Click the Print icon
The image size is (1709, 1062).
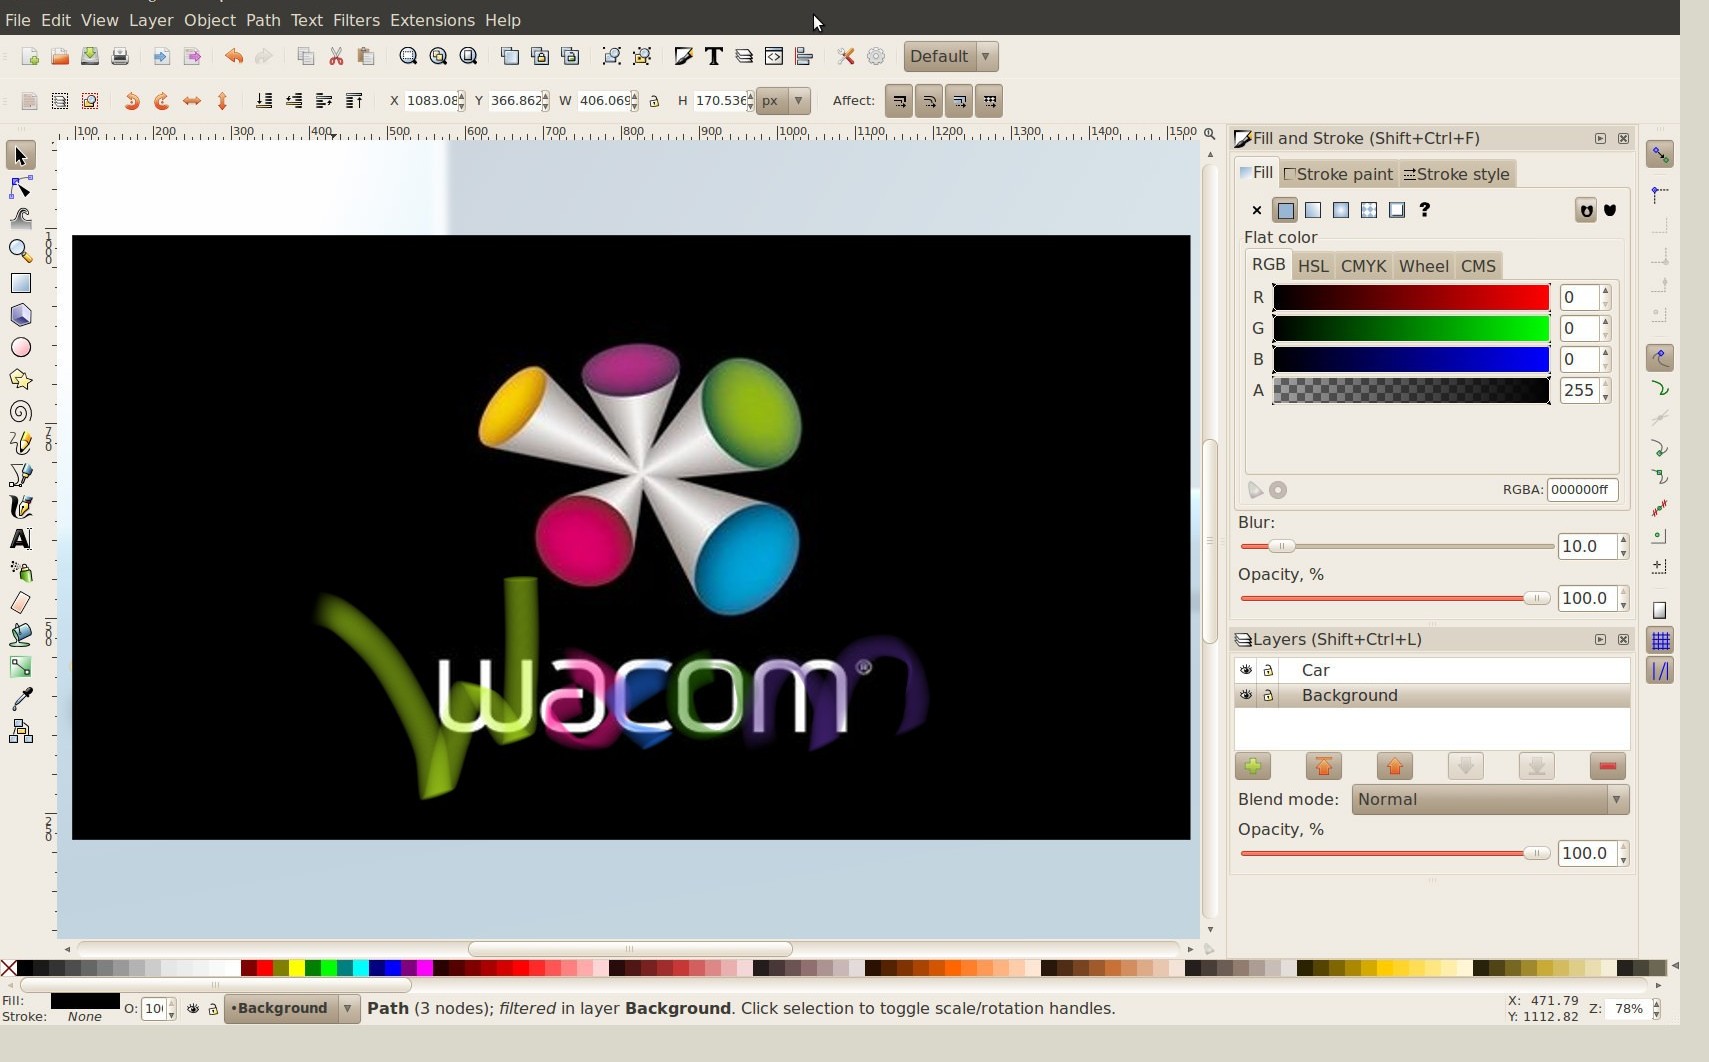(120, 57)
